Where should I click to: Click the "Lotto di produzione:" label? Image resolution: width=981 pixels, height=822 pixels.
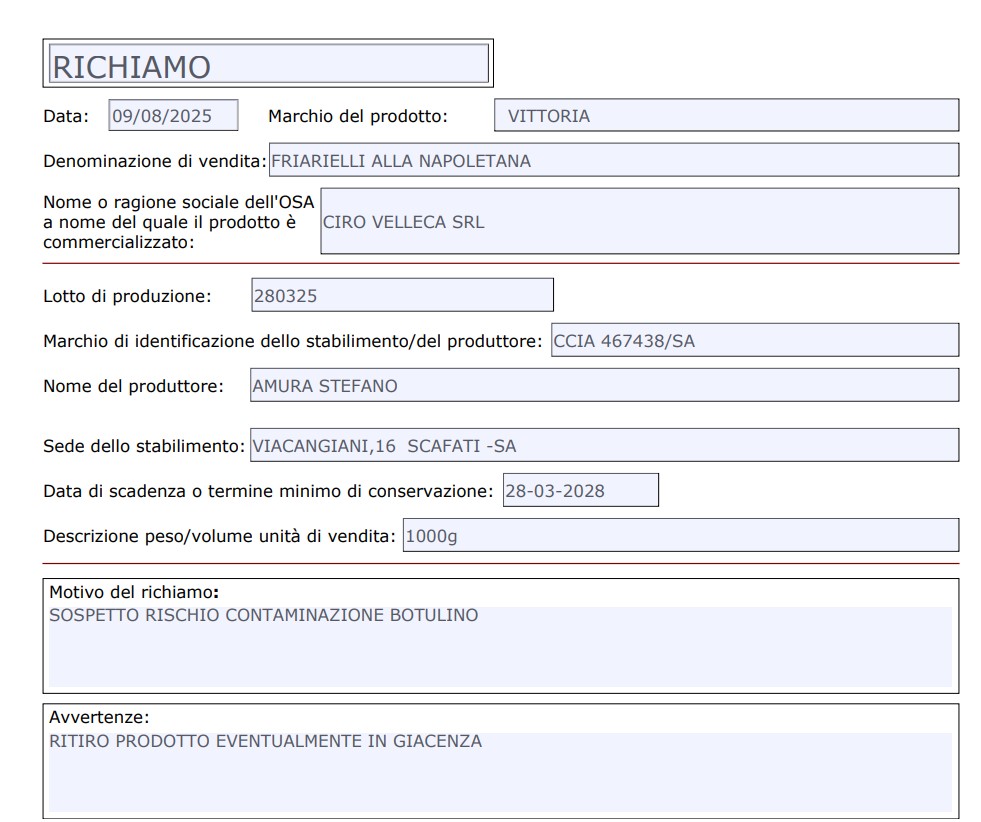click(x=127, y=296)
